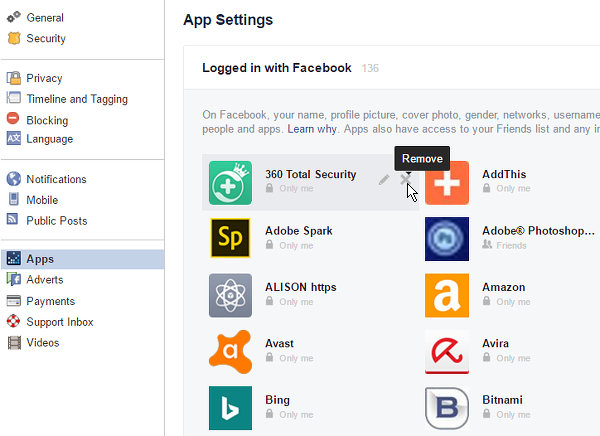Viewport: 600px width, 436px height.
Task: Click the 360 Total Security app icon
Action: coord(230,183)
